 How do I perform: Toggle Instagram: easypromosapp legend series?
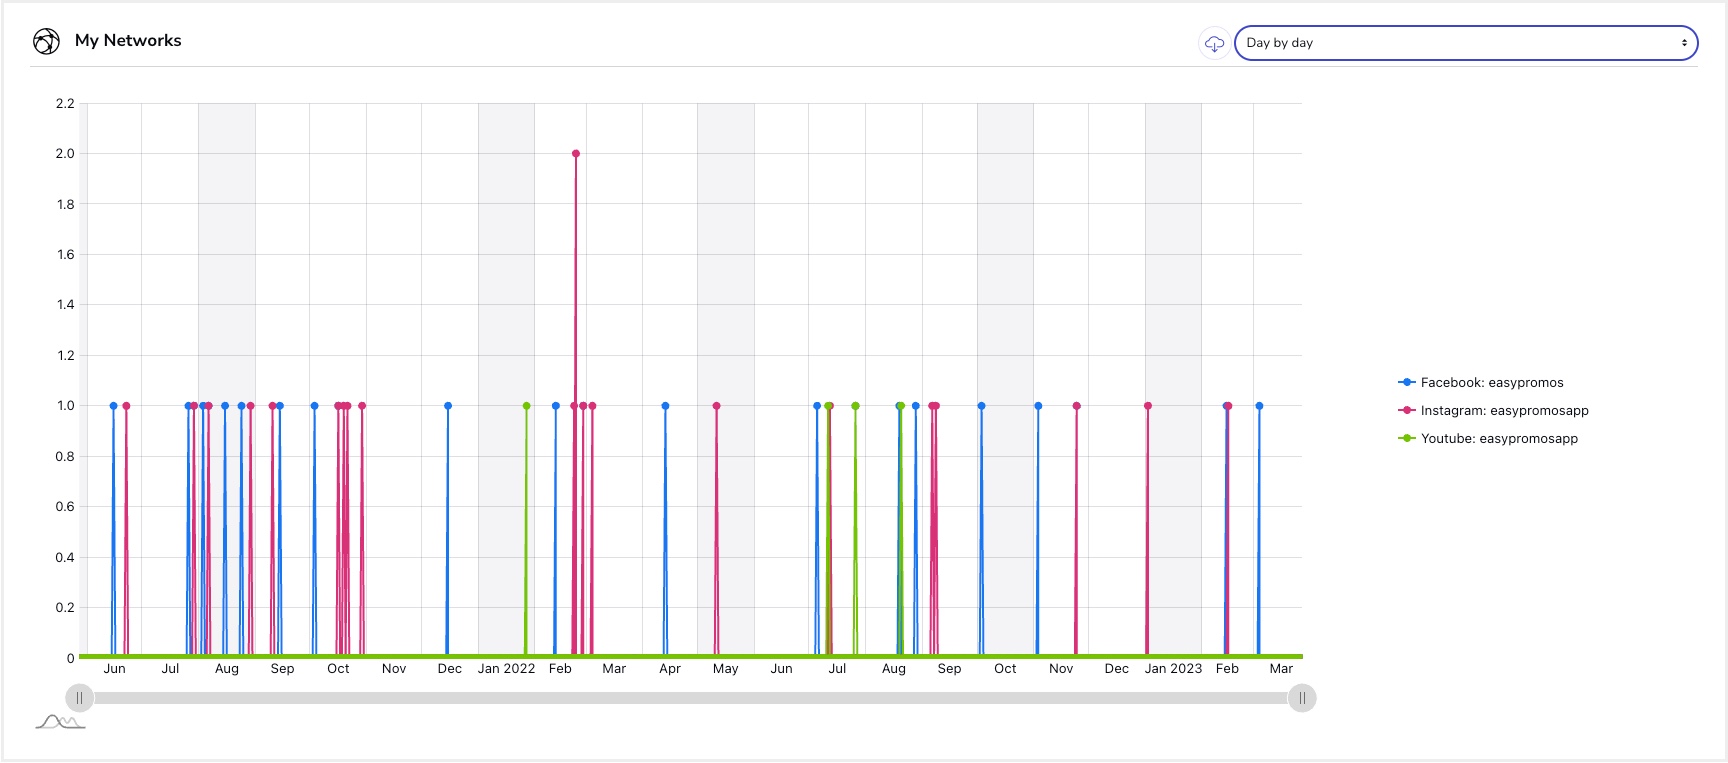(1493, 410)
